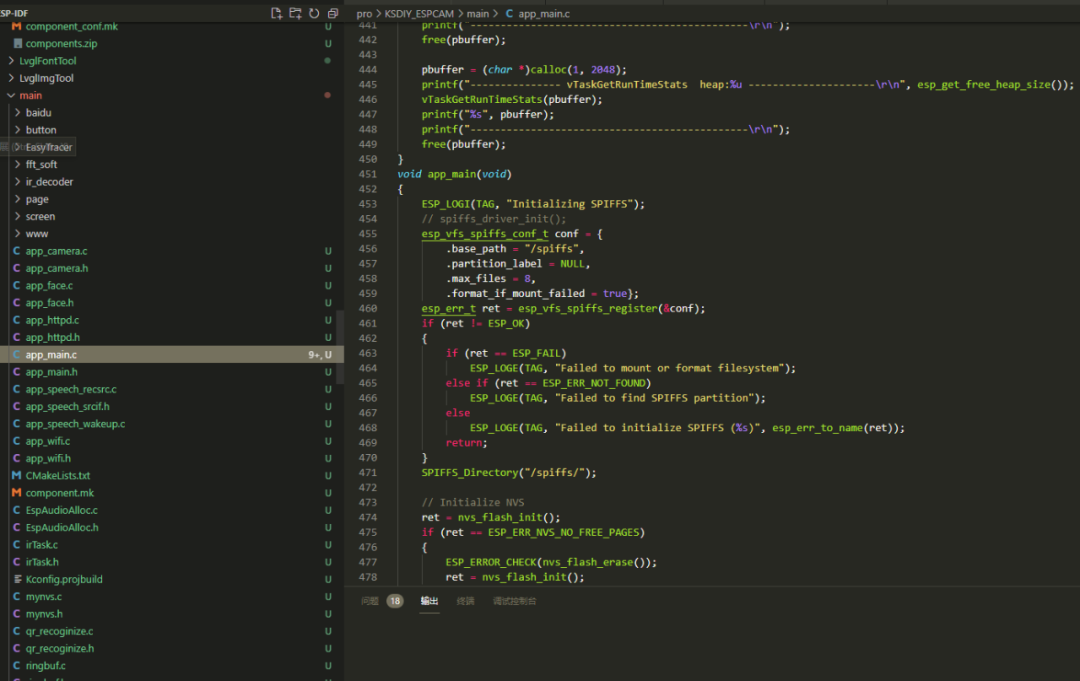Open CMakeLists.txt from the file tree
The image size is (1080, 681).
[57, 476]
